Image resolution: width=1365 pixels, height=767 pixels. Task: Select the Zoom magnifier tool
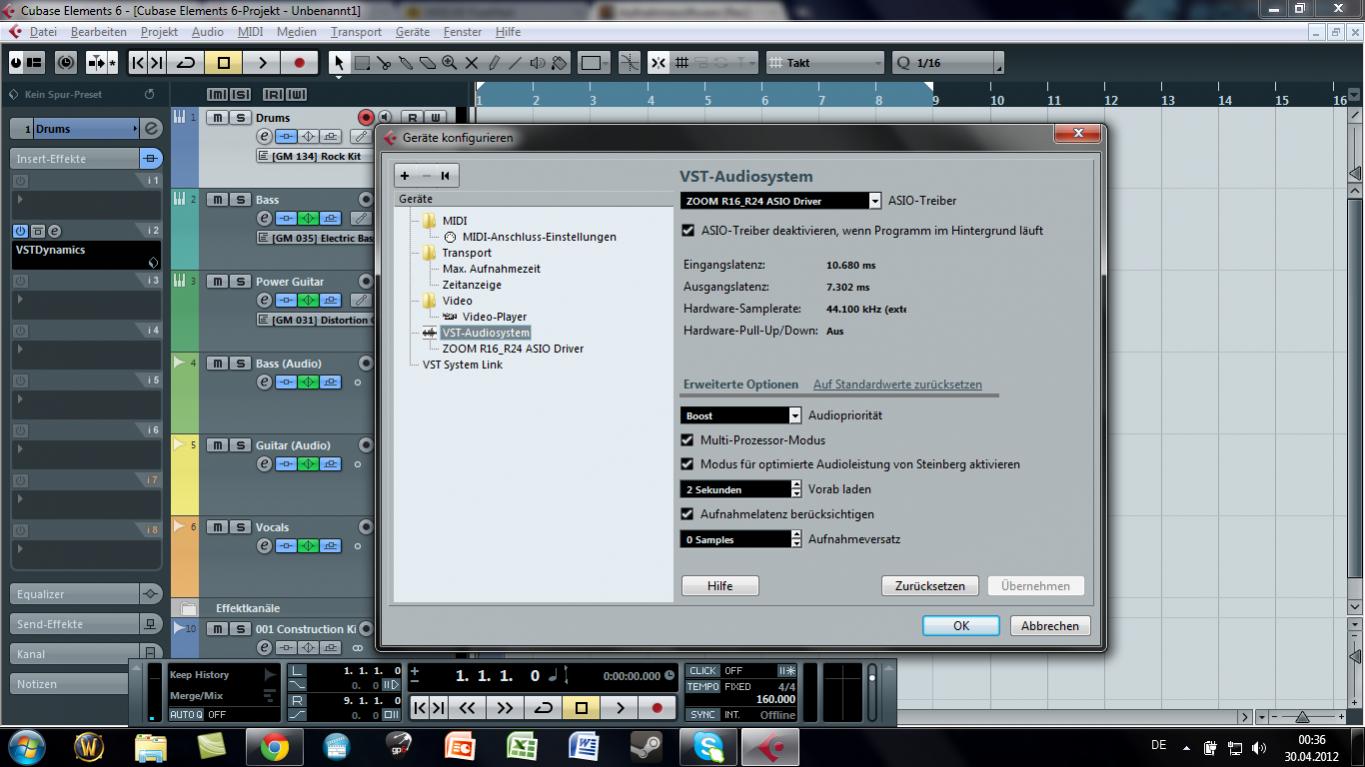coord(450,63)
